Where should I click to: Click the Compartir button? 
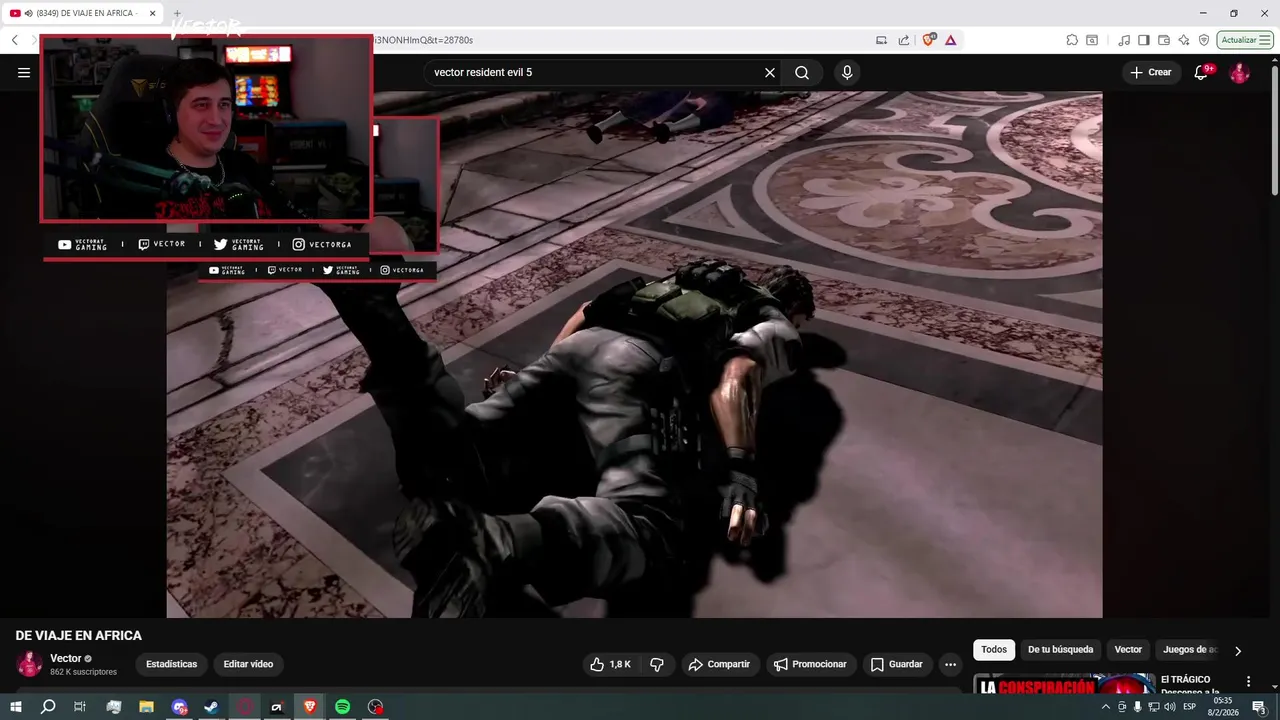(718, 664)
